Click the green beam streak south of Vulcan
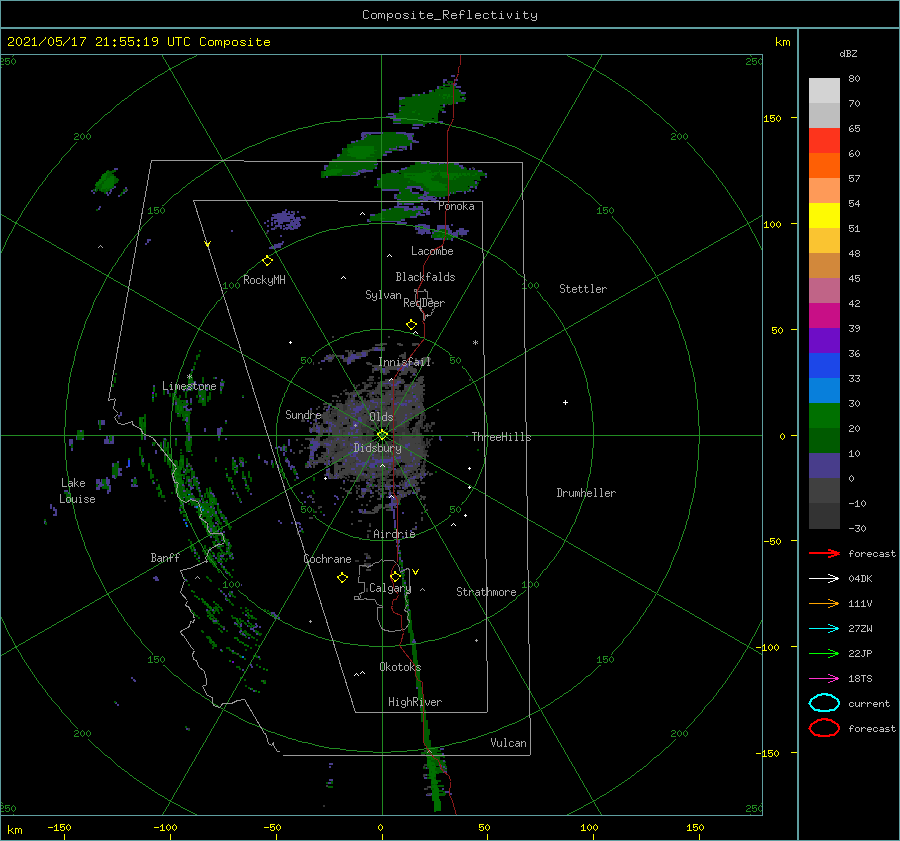This screenshot has width=900, height=841. 434,780
